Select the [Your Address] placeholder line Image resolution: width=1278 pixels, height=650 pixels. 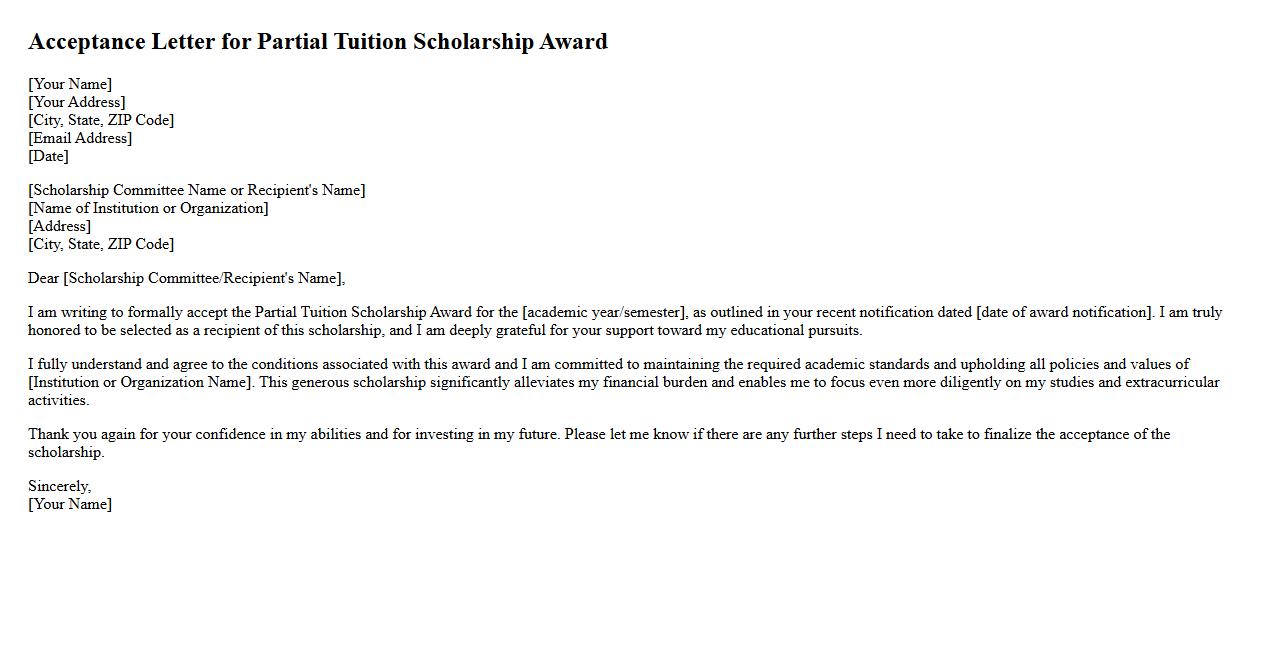pyautogui.click(x=77, y=102)
